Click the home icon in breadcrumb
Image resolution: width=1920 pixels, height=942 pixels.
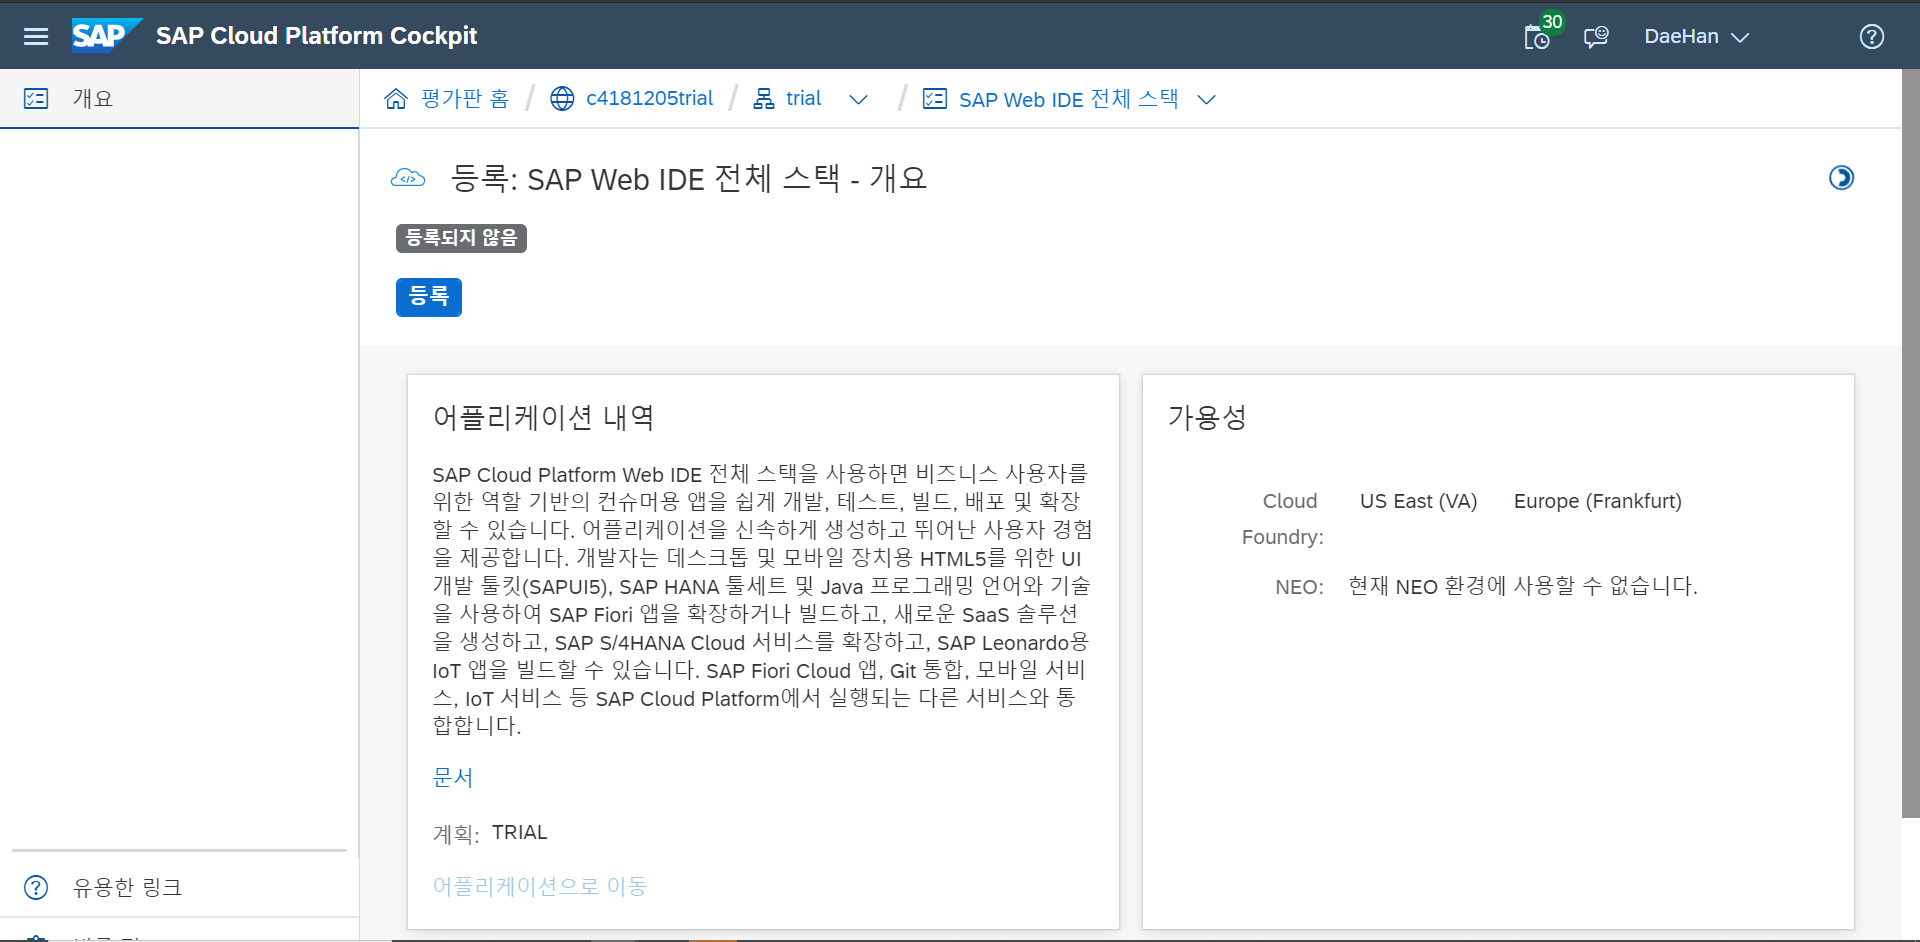point(396,99)
